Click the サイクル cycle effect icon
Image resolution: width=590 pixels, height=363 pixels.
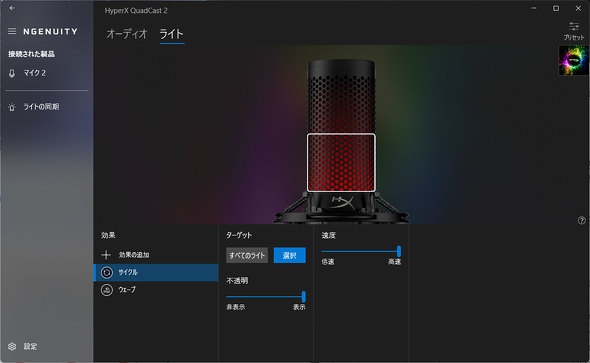tap(107, 272)
